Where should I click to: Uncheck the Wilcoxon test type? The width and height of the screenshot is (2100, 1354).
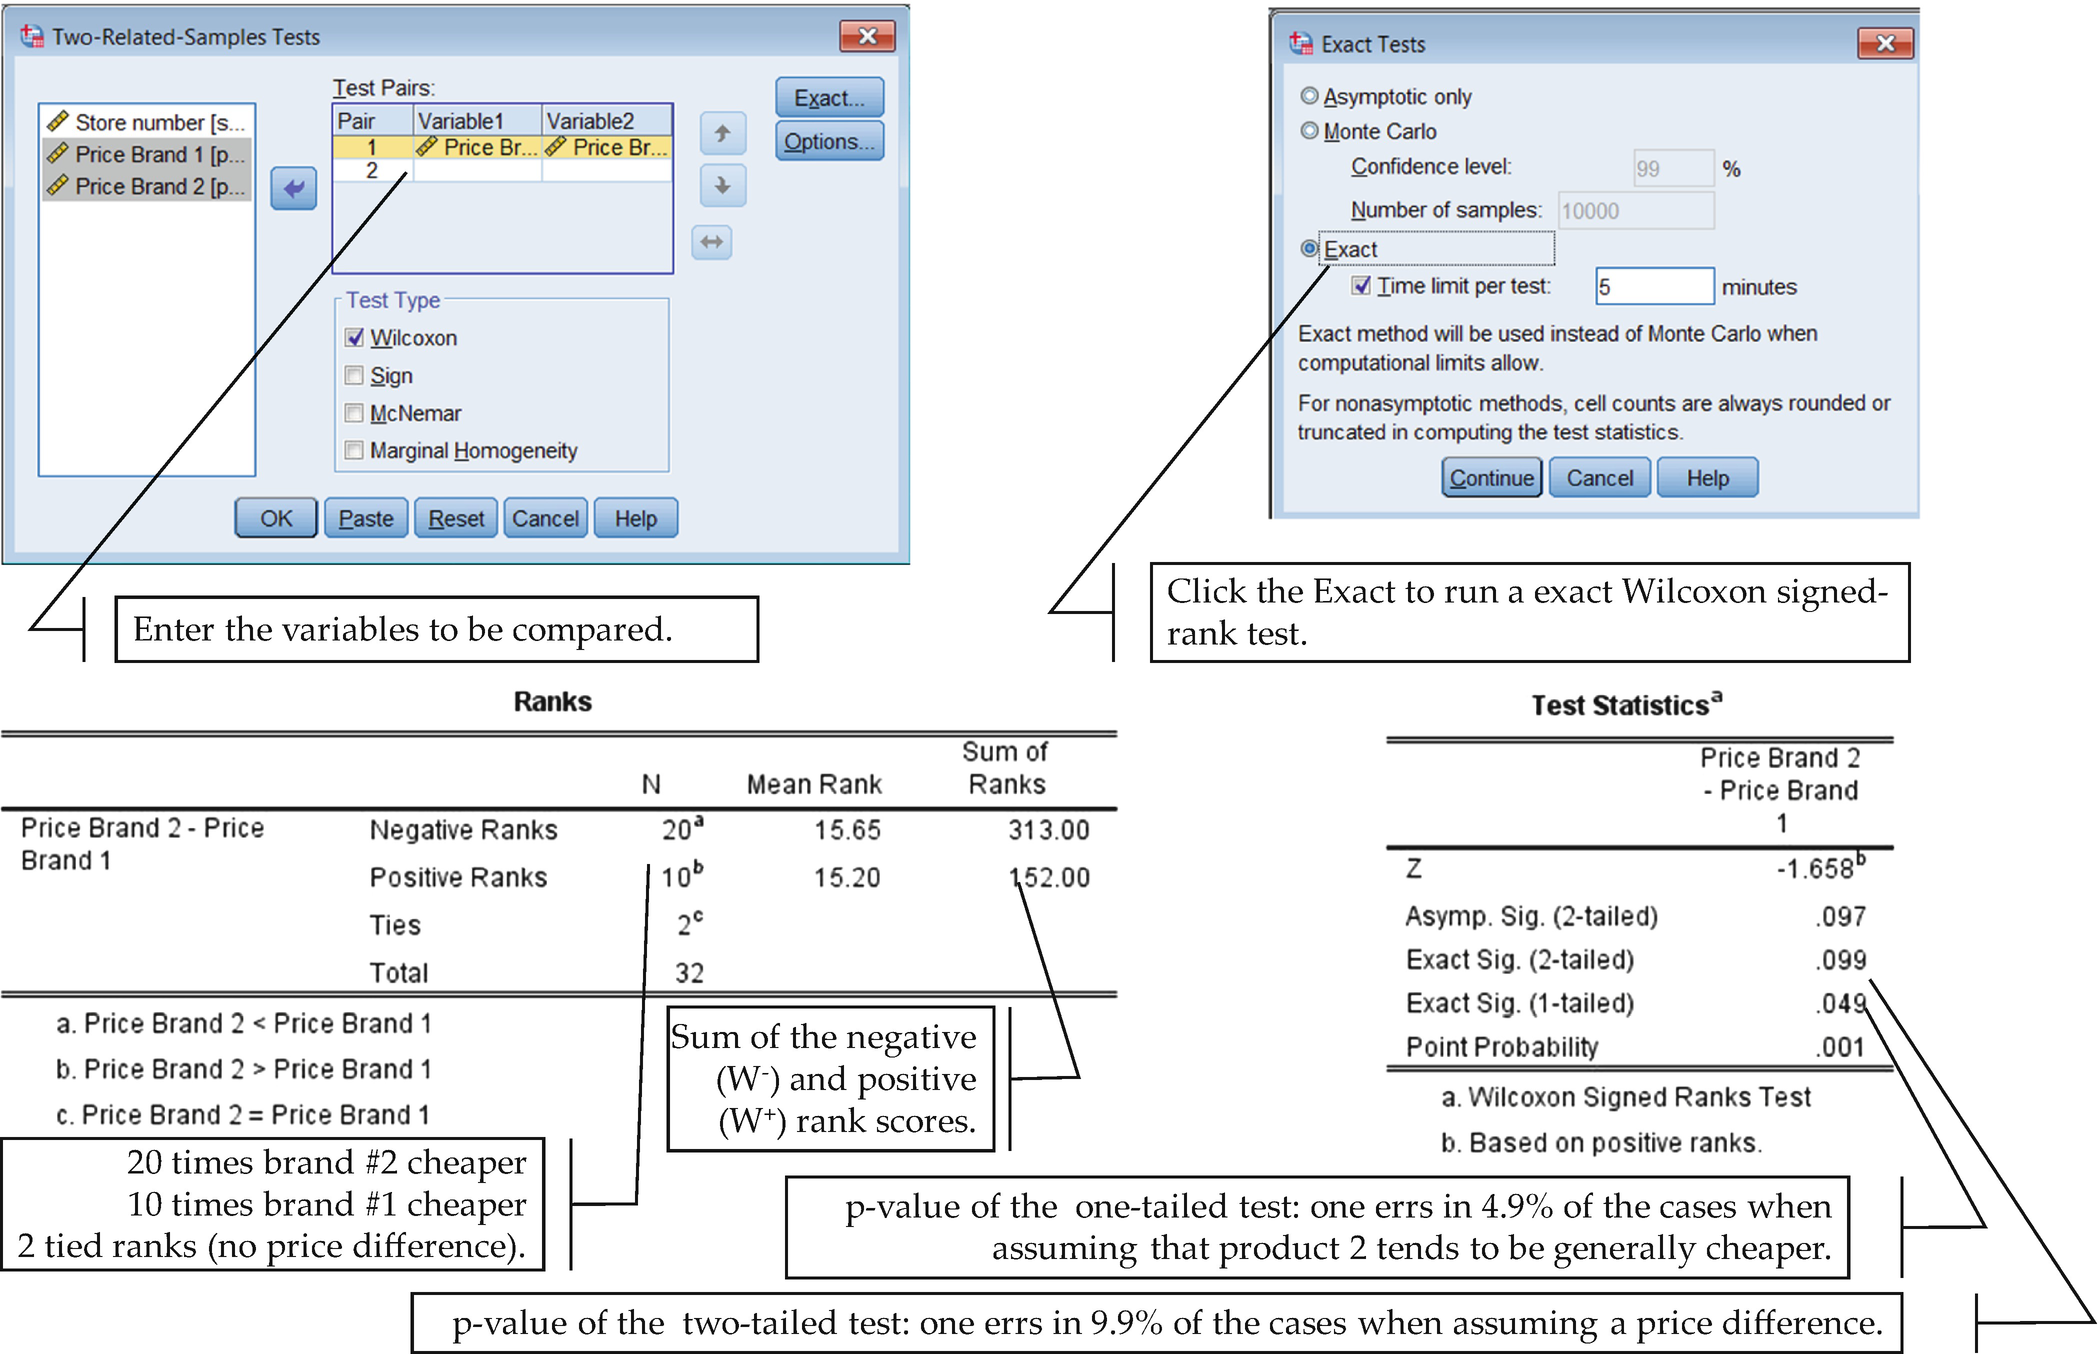point(354,338)
